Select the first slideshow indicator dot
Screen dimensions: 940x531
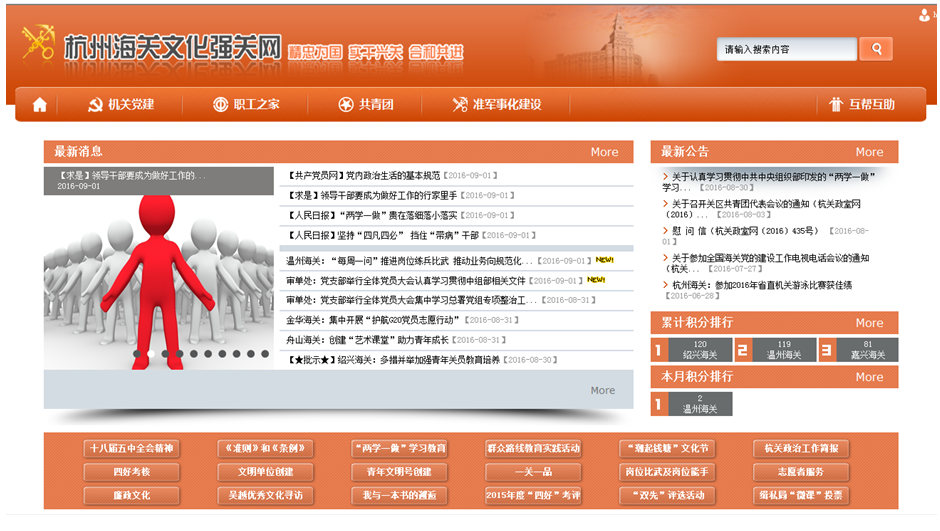point(137,354)
